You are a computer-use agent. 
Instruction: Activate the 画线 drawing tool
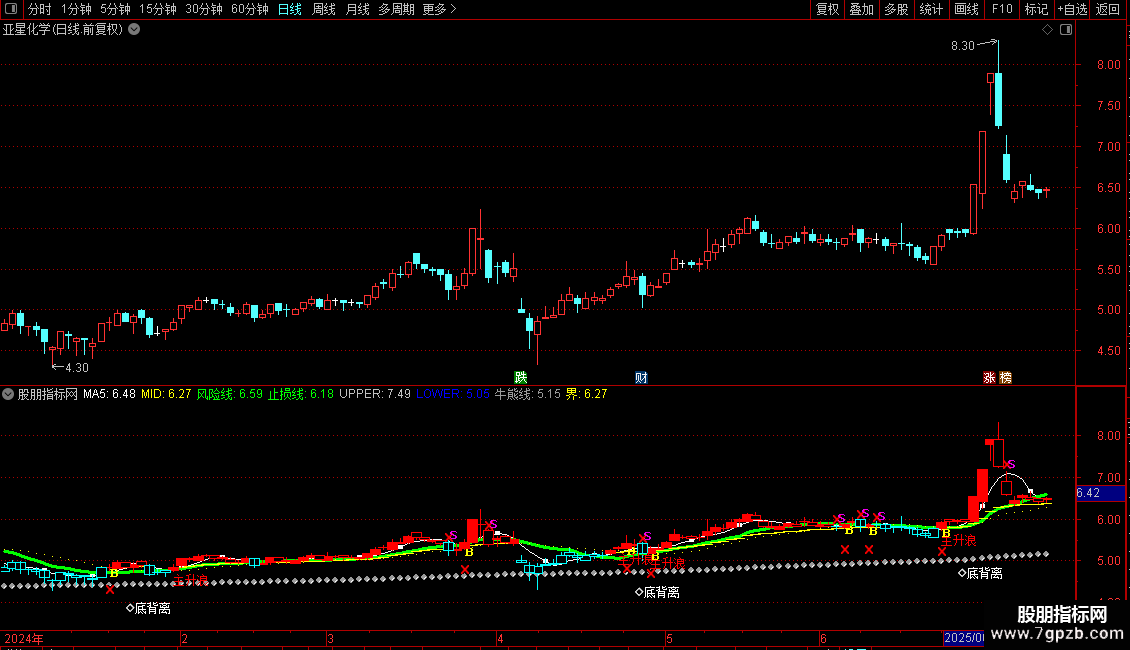(966, 9)
